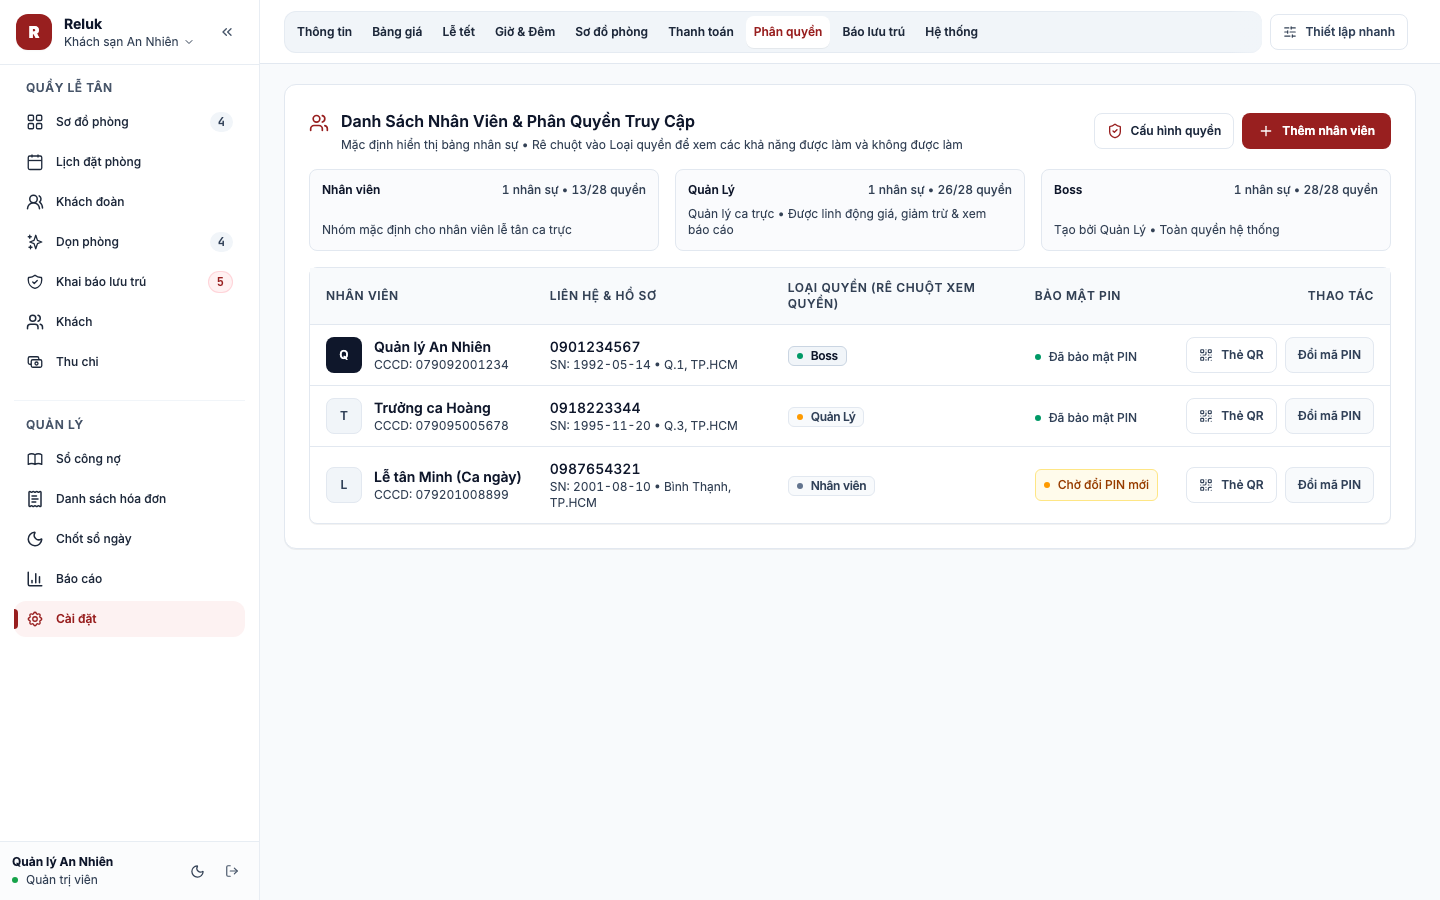Screen dimensions: 1440x900
Task: Open Khai báo lưu trú in sidebar
Action: coord(129,282)
